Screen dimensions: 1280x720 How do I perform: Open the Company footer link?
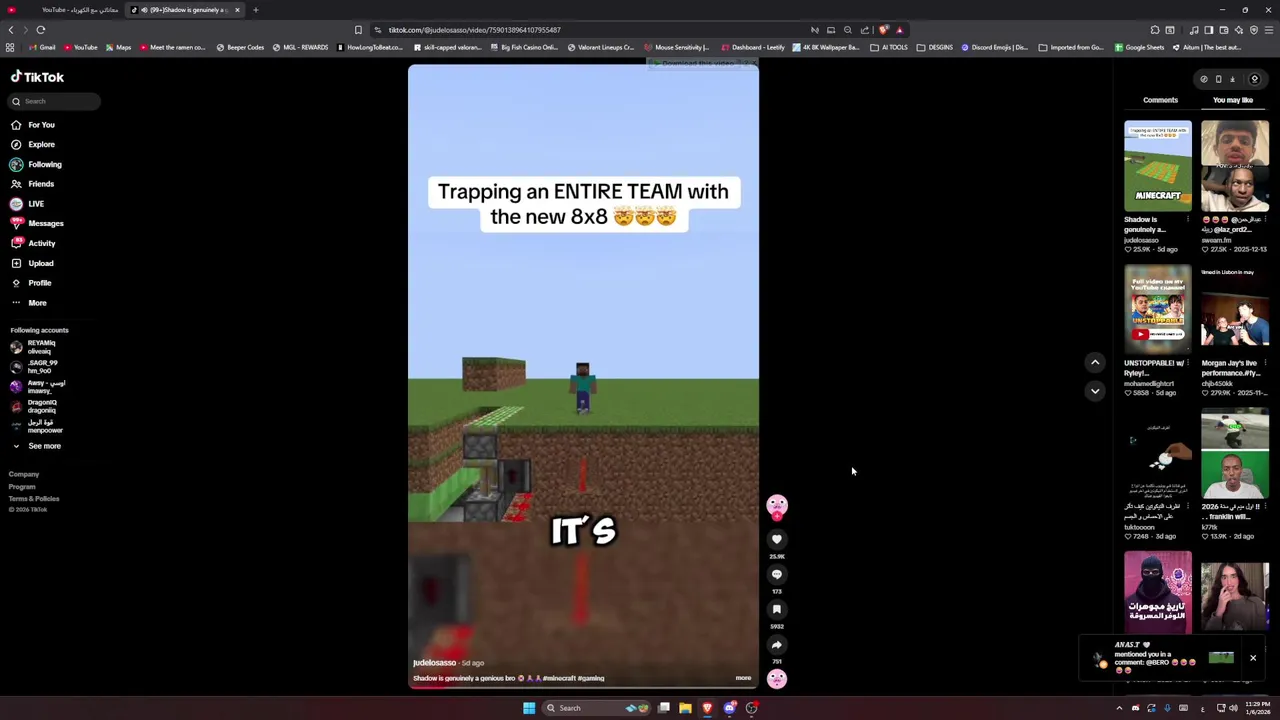pos(24,474)
